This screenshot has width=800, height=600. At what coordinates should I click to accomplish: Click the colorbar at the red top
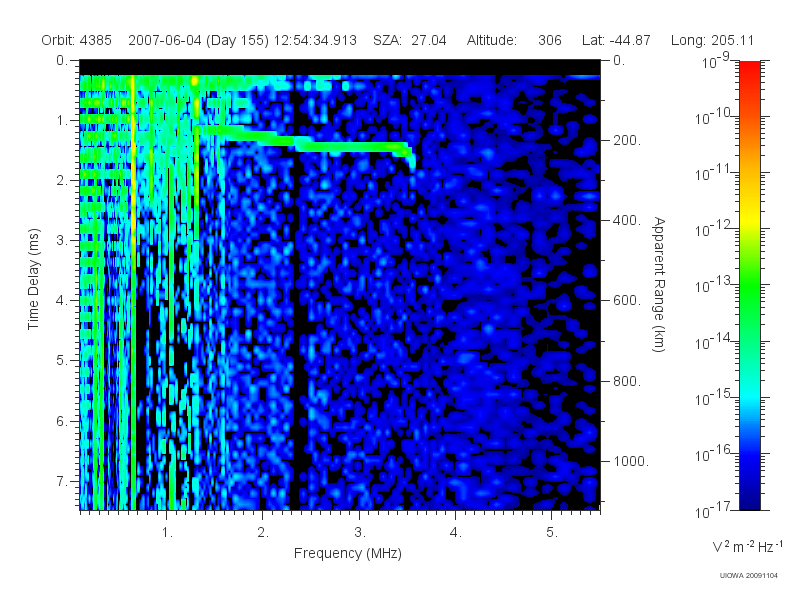(x=749, y=69)
